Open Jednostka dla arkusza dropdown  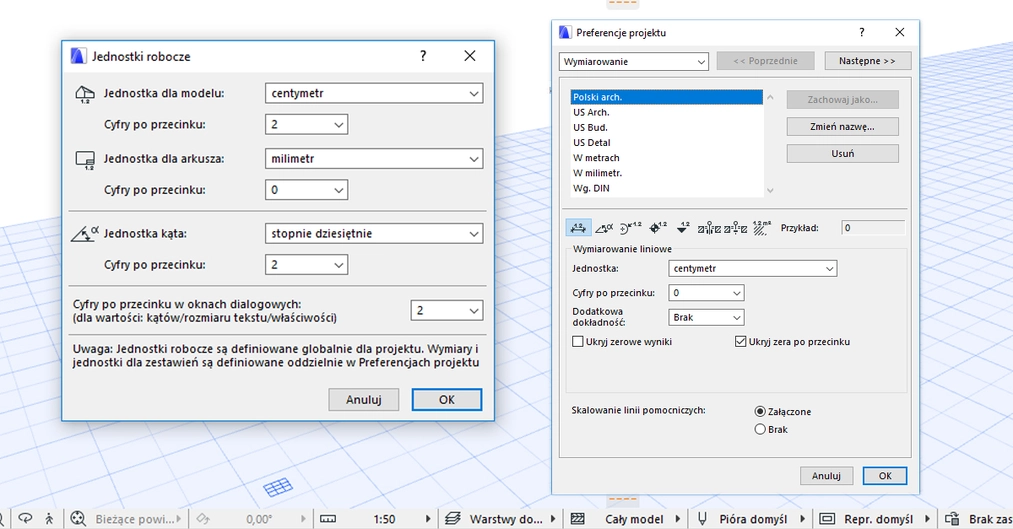374,158
